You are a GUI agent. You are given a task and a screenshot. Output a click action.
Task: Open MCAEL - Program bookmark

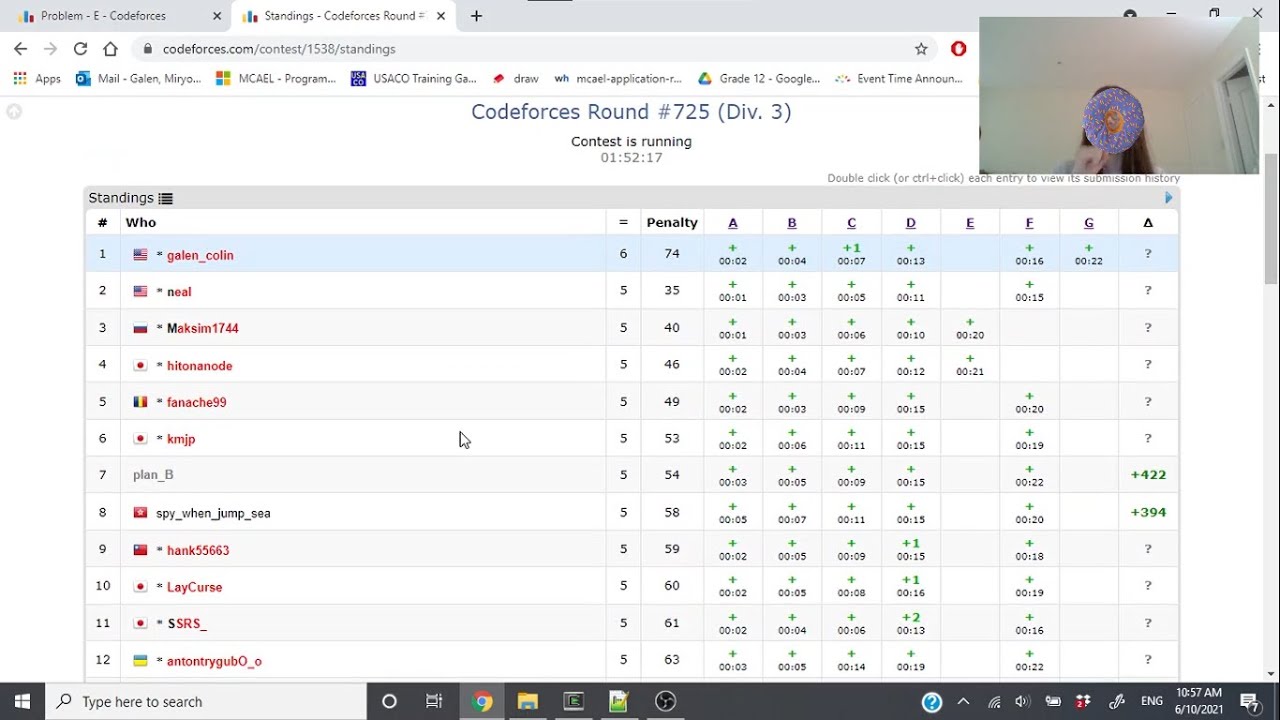[276, 78]
